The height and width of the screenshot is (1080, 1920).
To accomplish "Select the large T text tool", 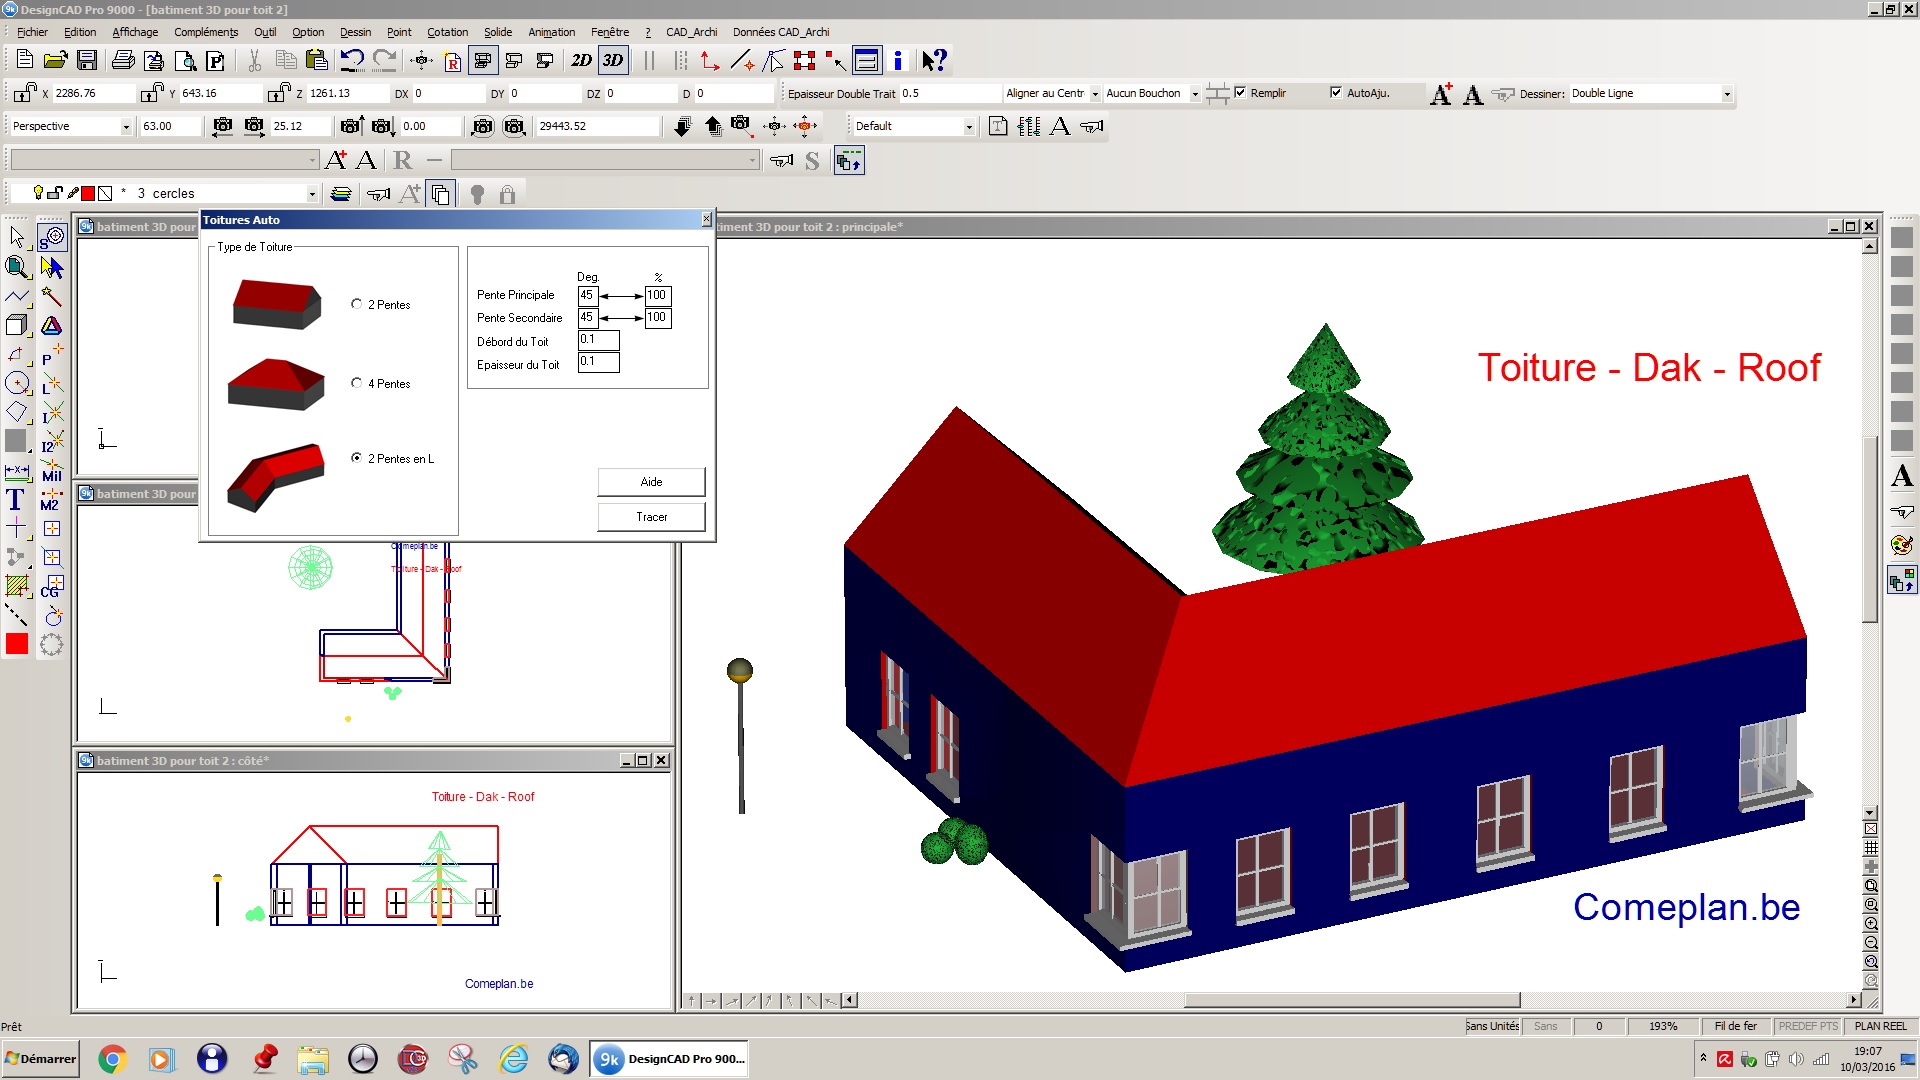I will (x=16, y=500).
